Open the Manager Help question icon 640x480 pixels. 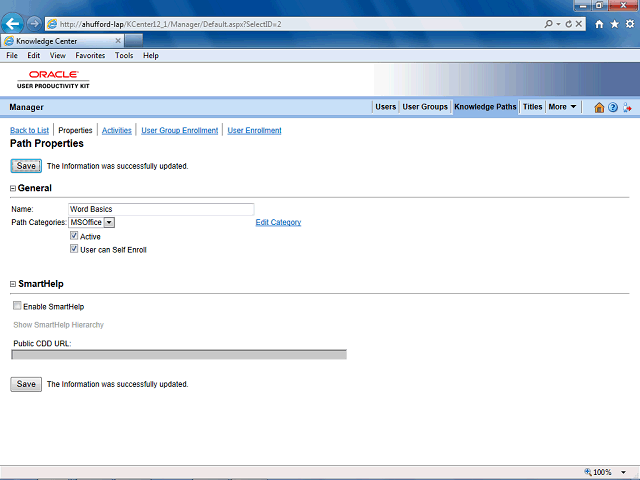[x=613, y=107]
